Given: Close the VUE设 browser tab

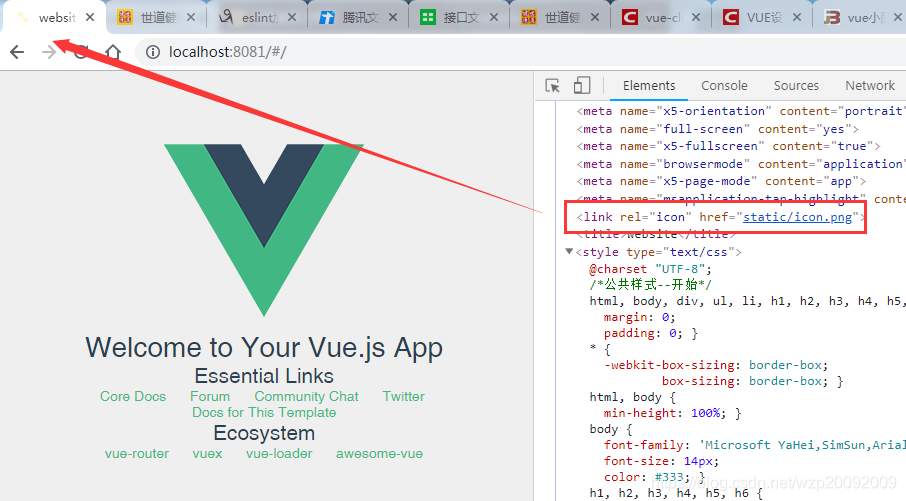Looking at the screenshot, I should pyautogui.click(x=797, y=17).
